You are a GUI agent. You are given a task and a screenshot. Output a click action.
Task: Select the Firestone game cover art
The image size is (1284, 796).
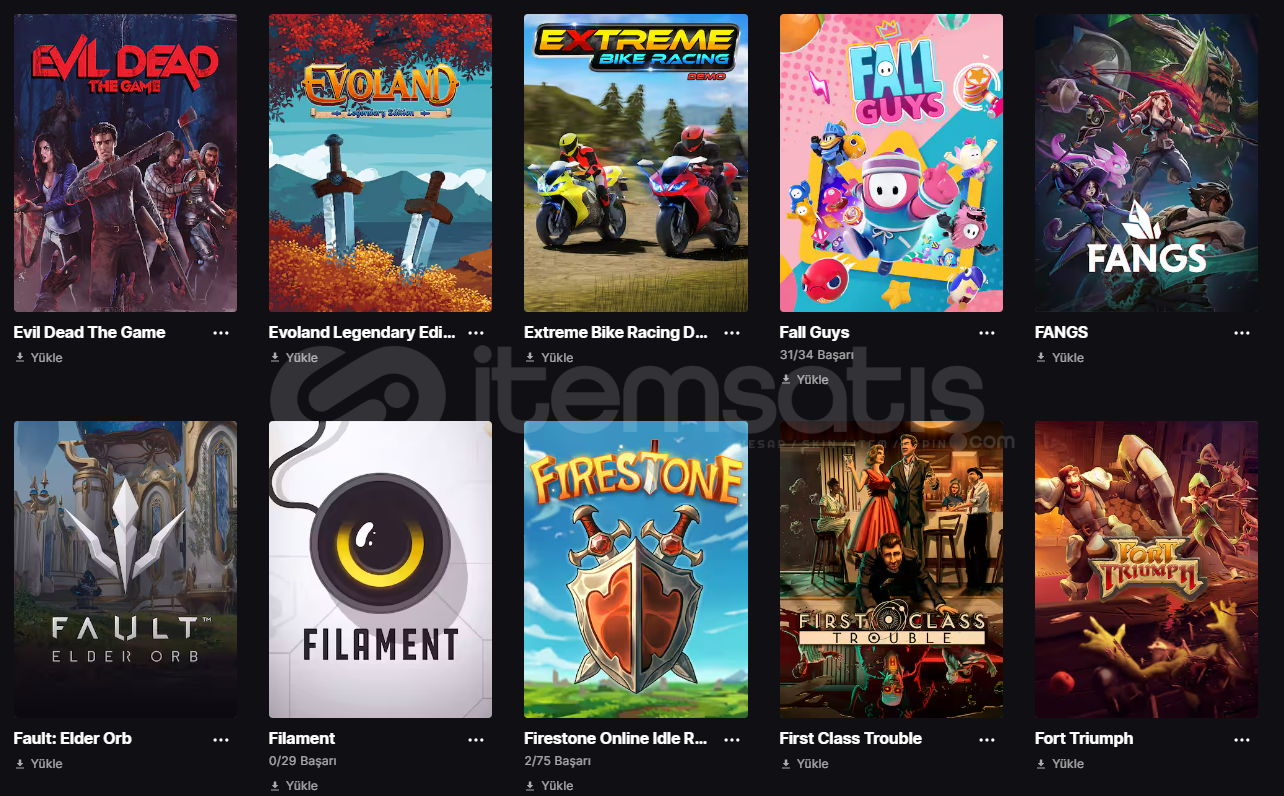[x=636, y=569]
